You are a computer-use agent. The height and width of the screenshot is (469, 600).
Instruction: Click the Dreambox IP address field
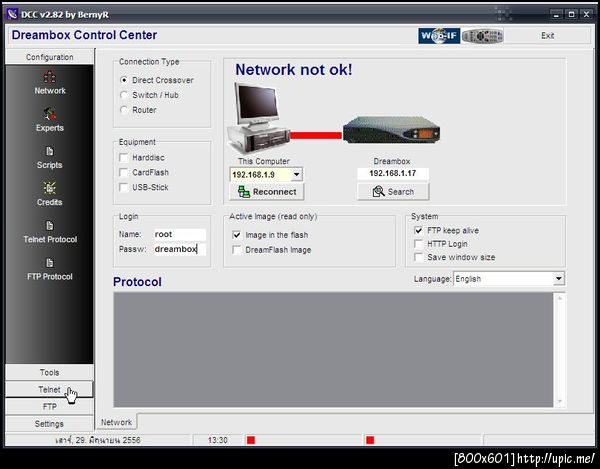393,173
